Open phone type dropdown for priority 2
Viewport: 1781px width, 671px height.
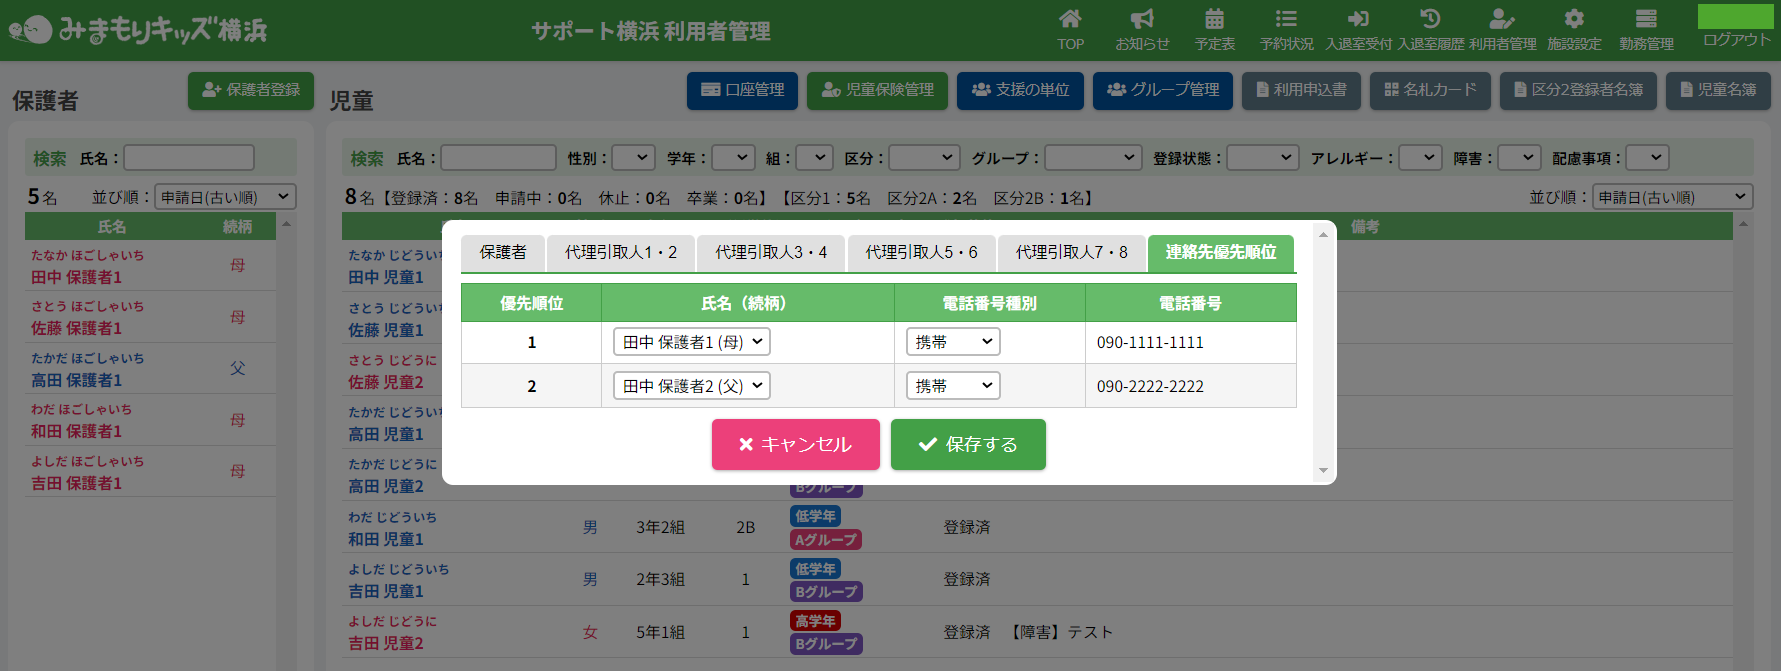coord(953,386)
